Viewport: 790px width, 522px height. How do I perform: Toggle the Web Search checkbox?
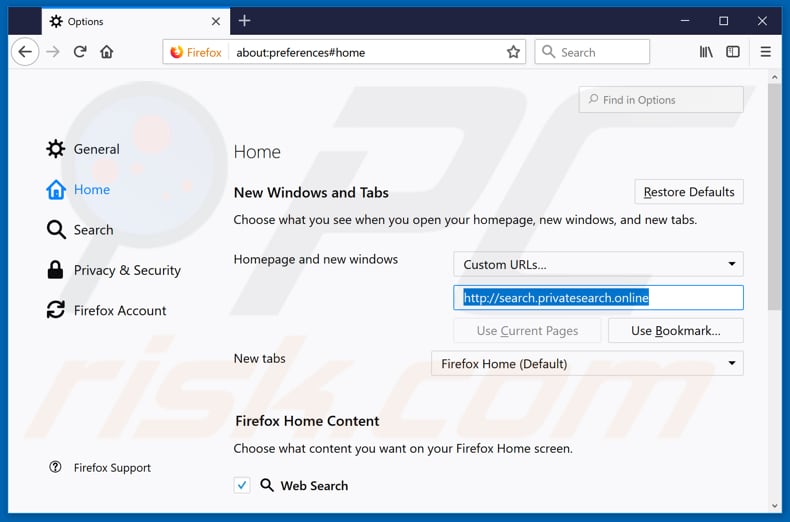242,485
